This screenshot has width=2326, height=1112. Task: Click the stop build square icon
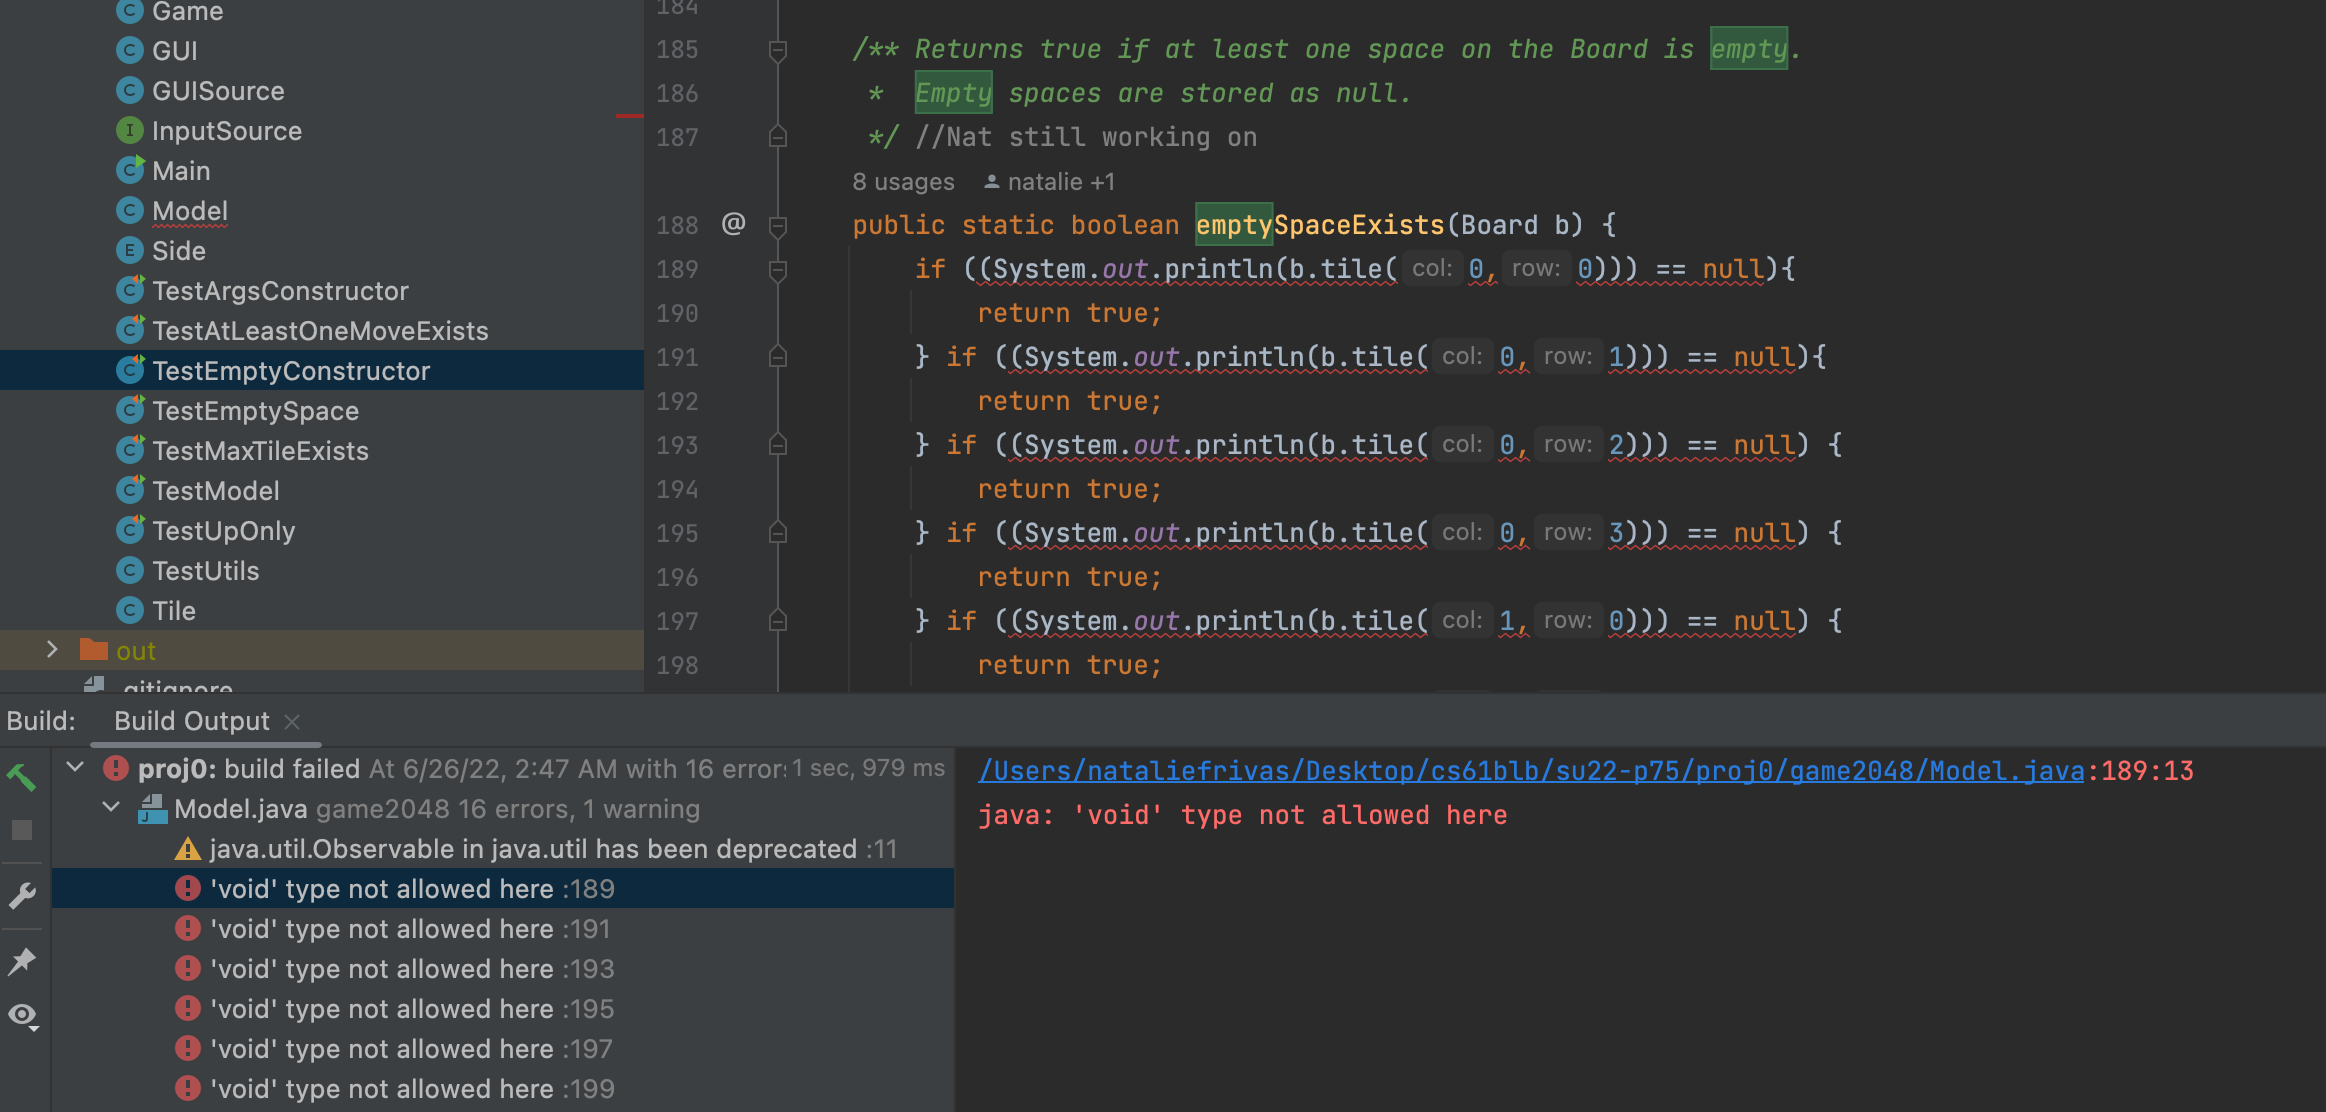tap(22, 830)
